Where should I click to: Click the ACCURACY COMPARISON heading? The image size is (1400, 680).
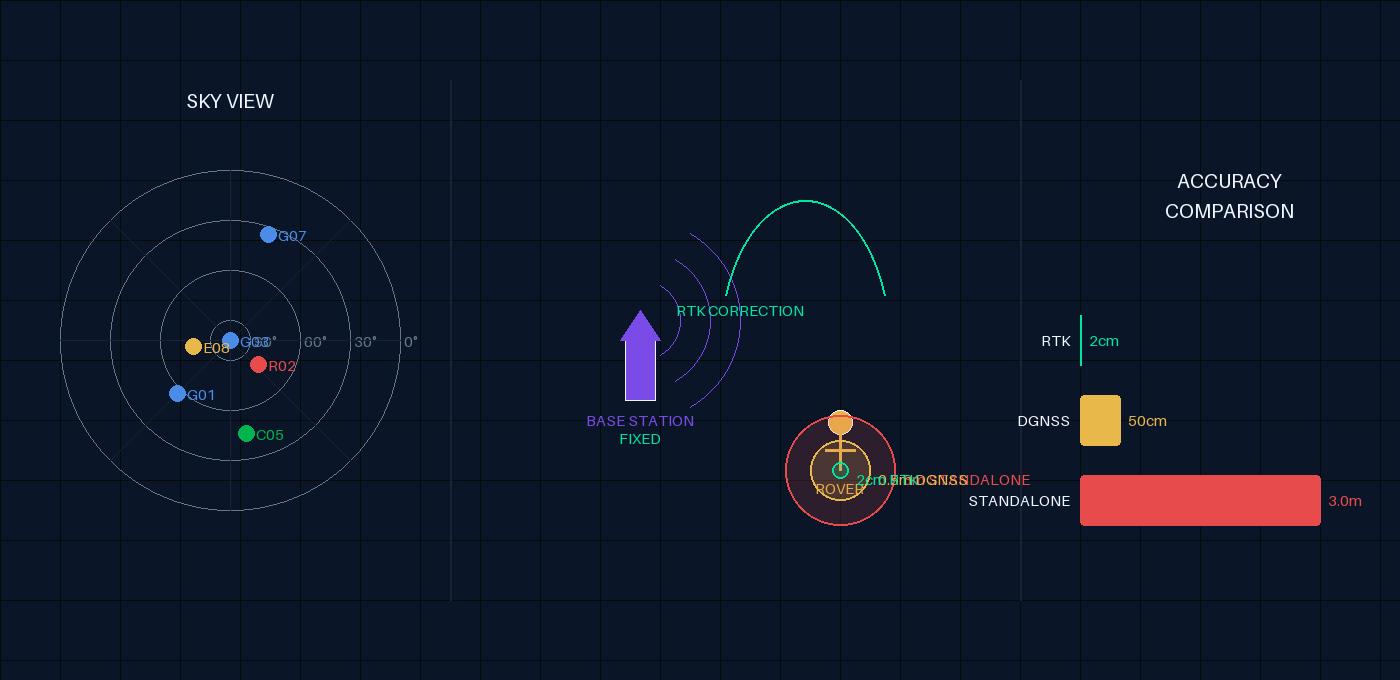click(x=1229, y=196)
